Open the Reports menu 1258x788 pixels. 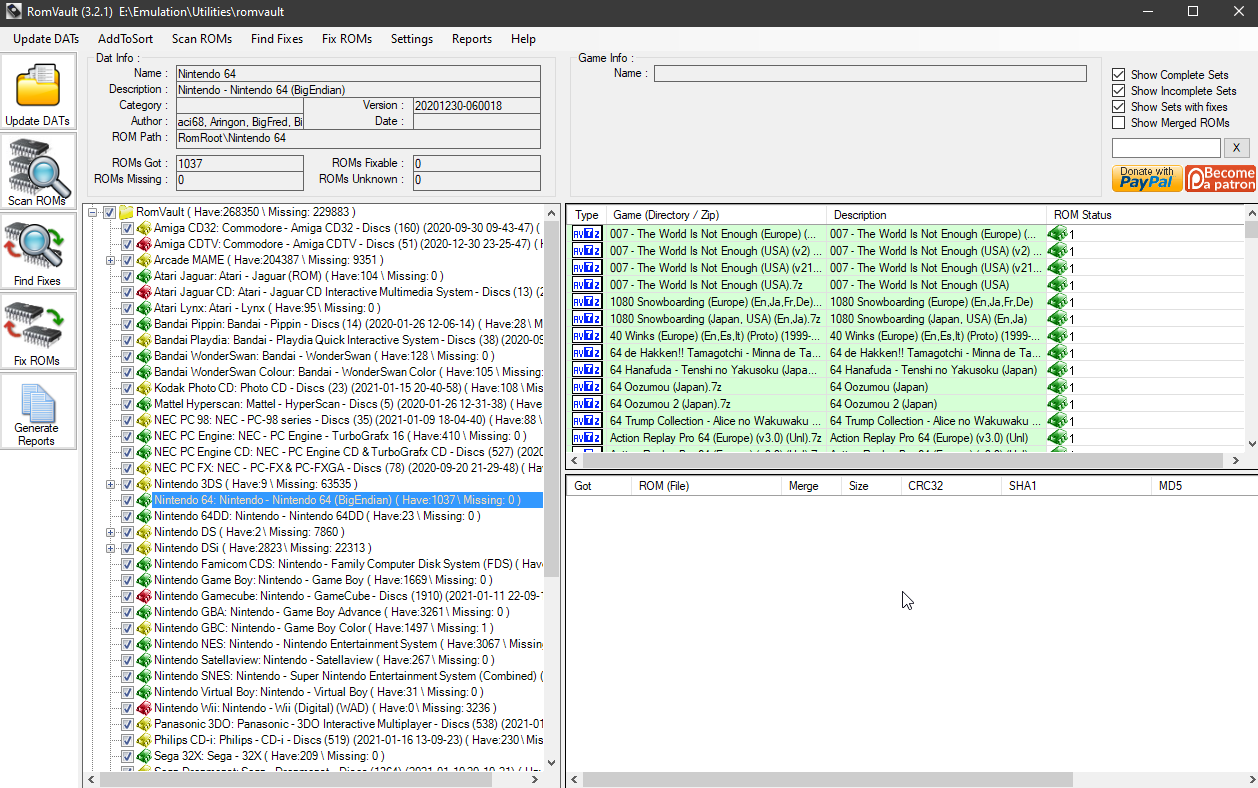(472, 39)
